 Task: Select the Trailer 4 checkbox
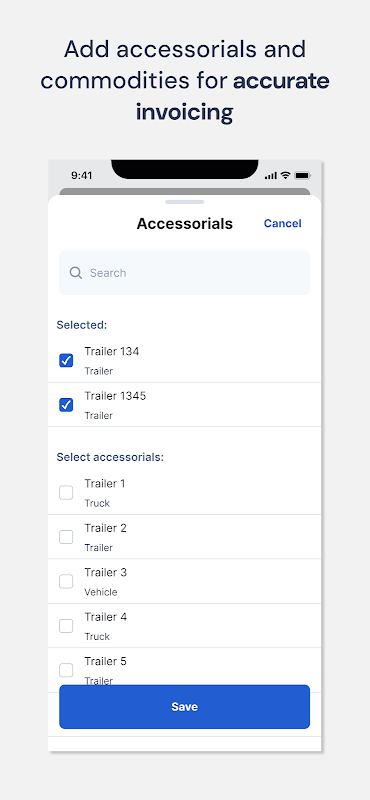point(66,626)
